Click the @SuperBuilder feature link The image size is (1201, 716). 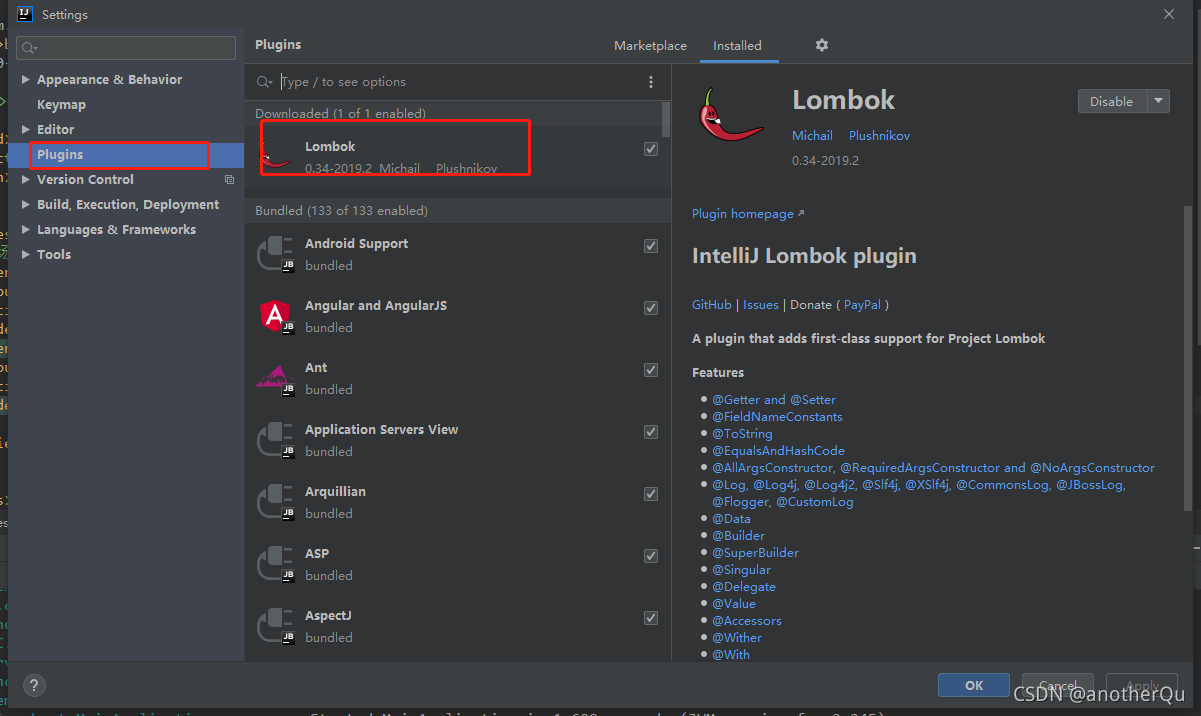pos(755,553)
